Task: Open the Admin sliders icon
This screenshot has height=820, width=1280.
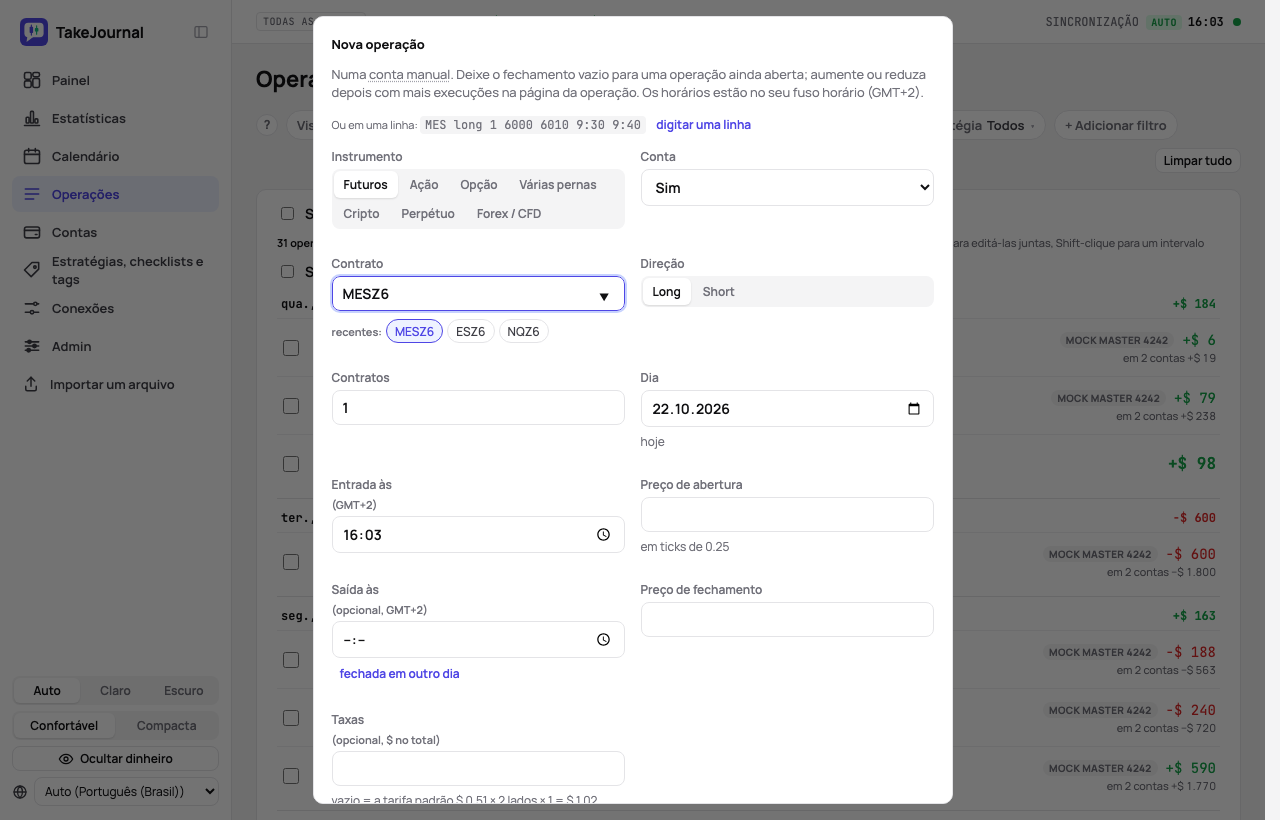Action: [x=32, y=346]
